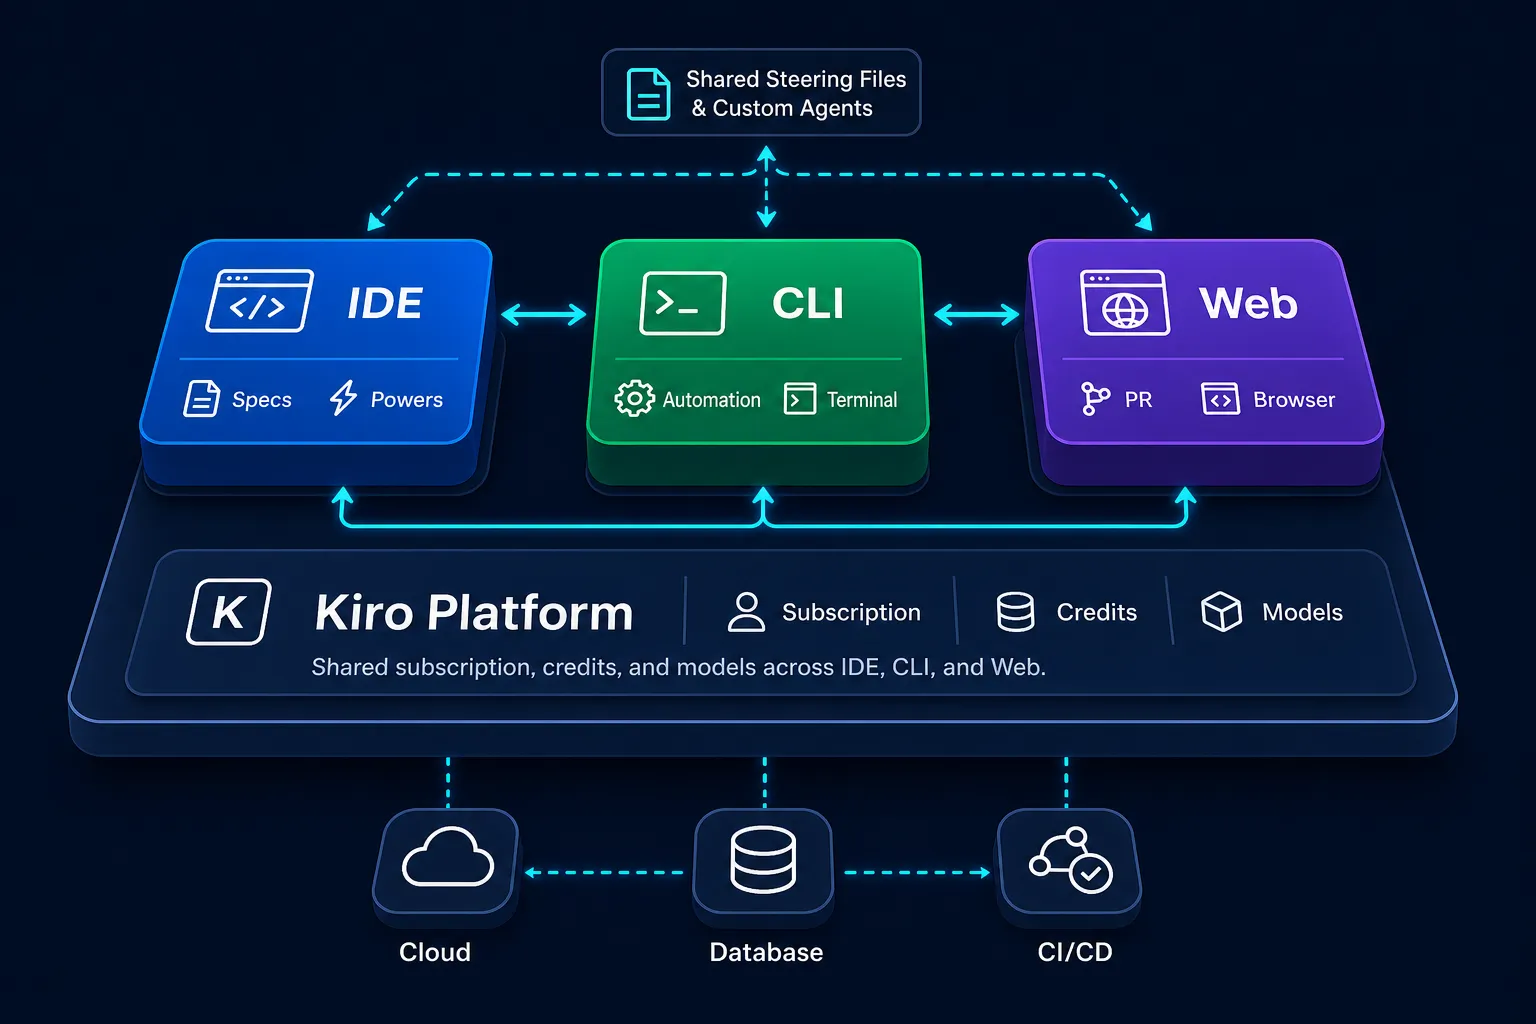
Task: Click the Browser code window icon
Action: pyautogui.click(x=1220, y=399)
